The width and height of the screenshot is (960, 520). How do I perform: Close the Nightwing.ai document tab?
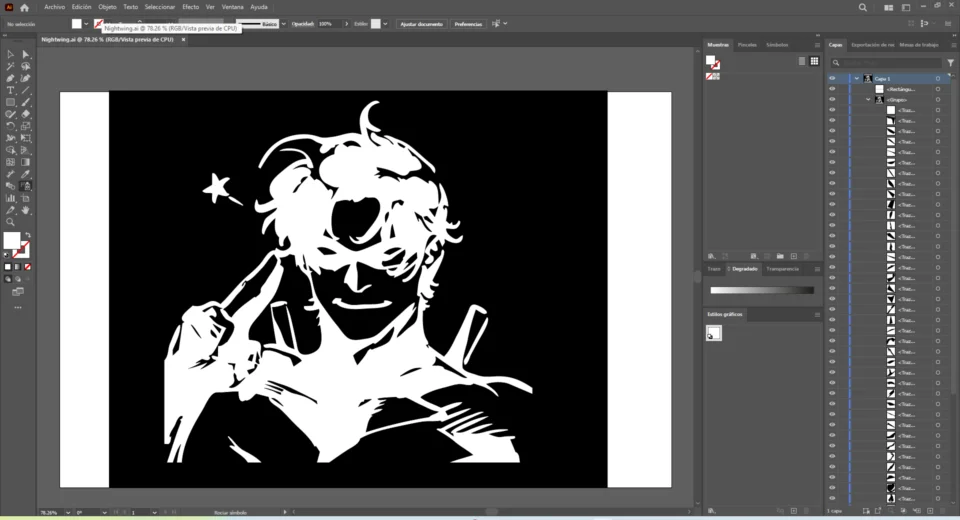[183, 39]
